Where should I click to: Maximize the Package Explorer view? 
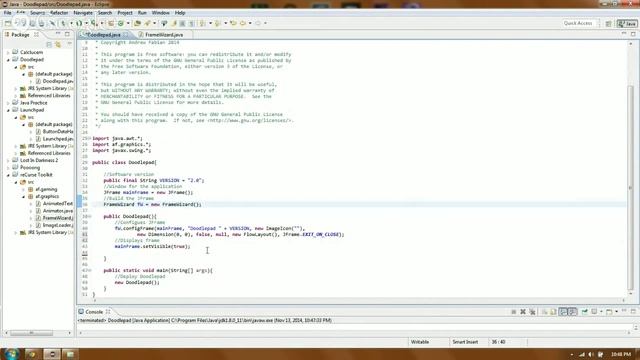[67, 34]
